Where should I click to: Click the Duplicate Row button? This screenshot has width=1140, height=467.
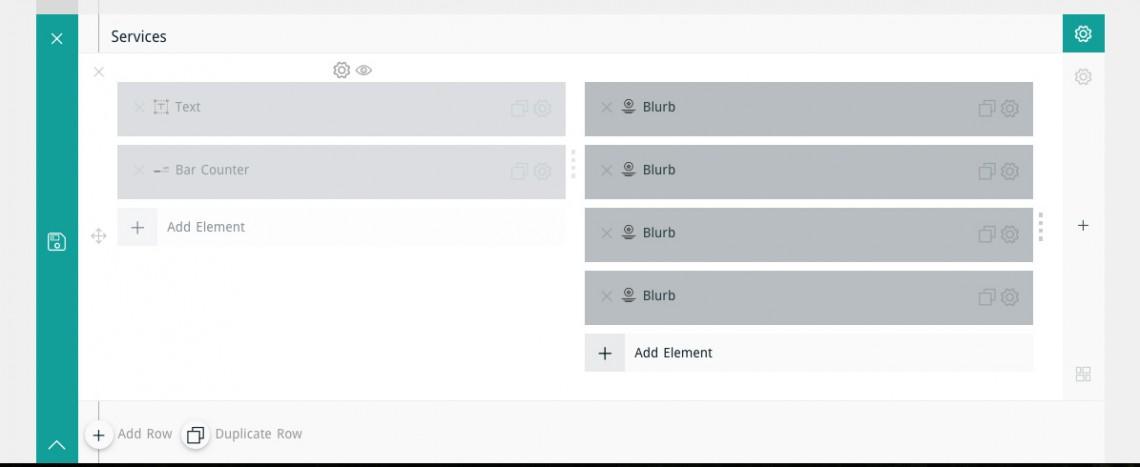point(242,434)
